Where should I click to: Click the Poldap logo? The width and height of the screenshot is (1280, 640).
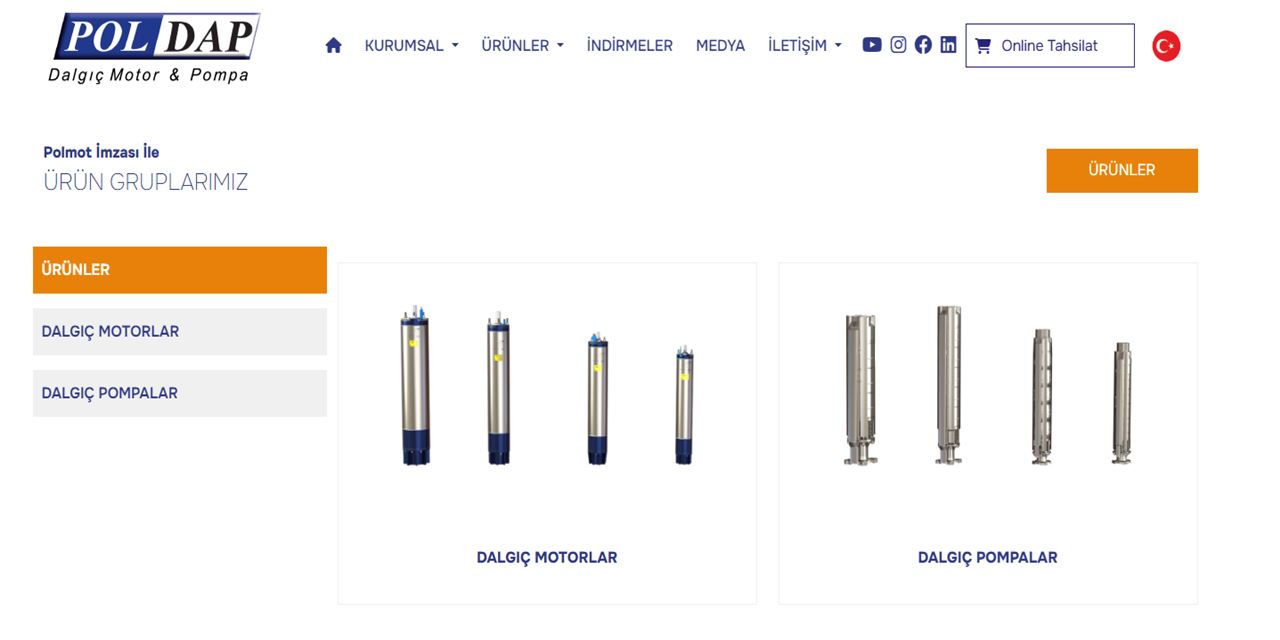click(x=155, y=47)
